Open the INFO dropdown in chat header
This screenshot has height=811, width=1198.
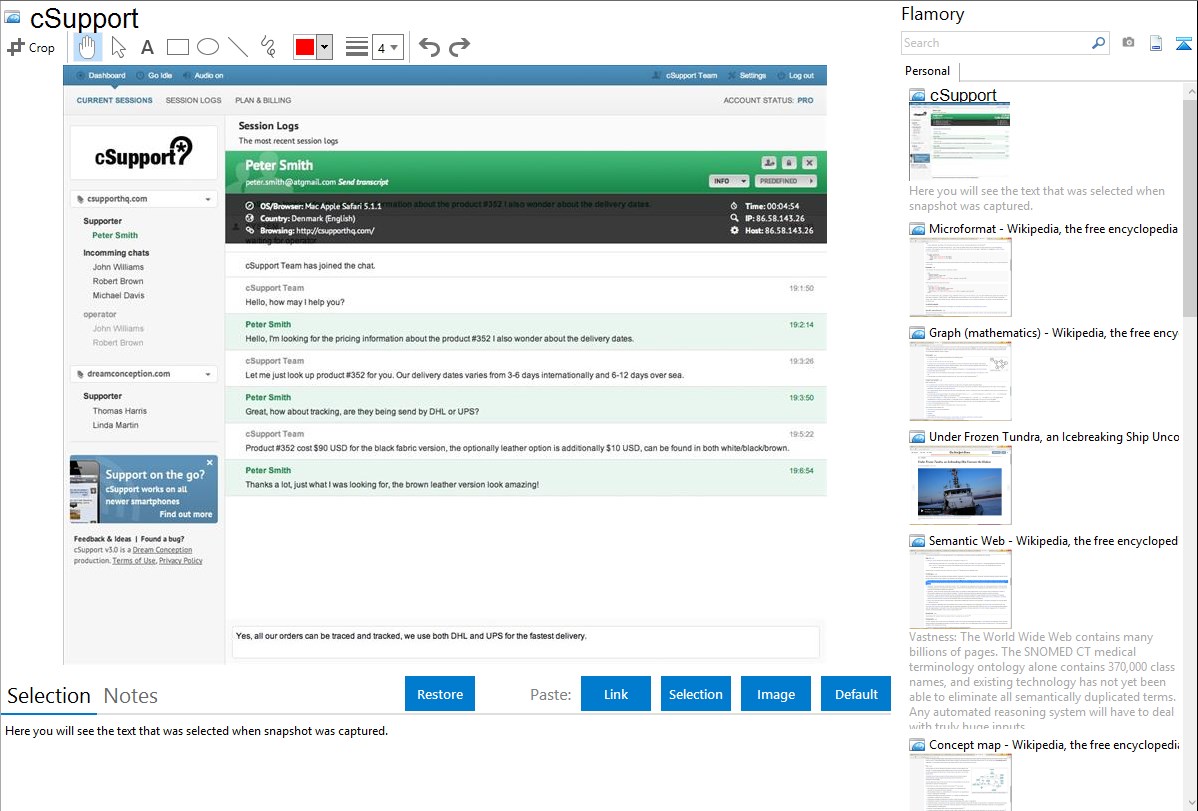point(729,181)
